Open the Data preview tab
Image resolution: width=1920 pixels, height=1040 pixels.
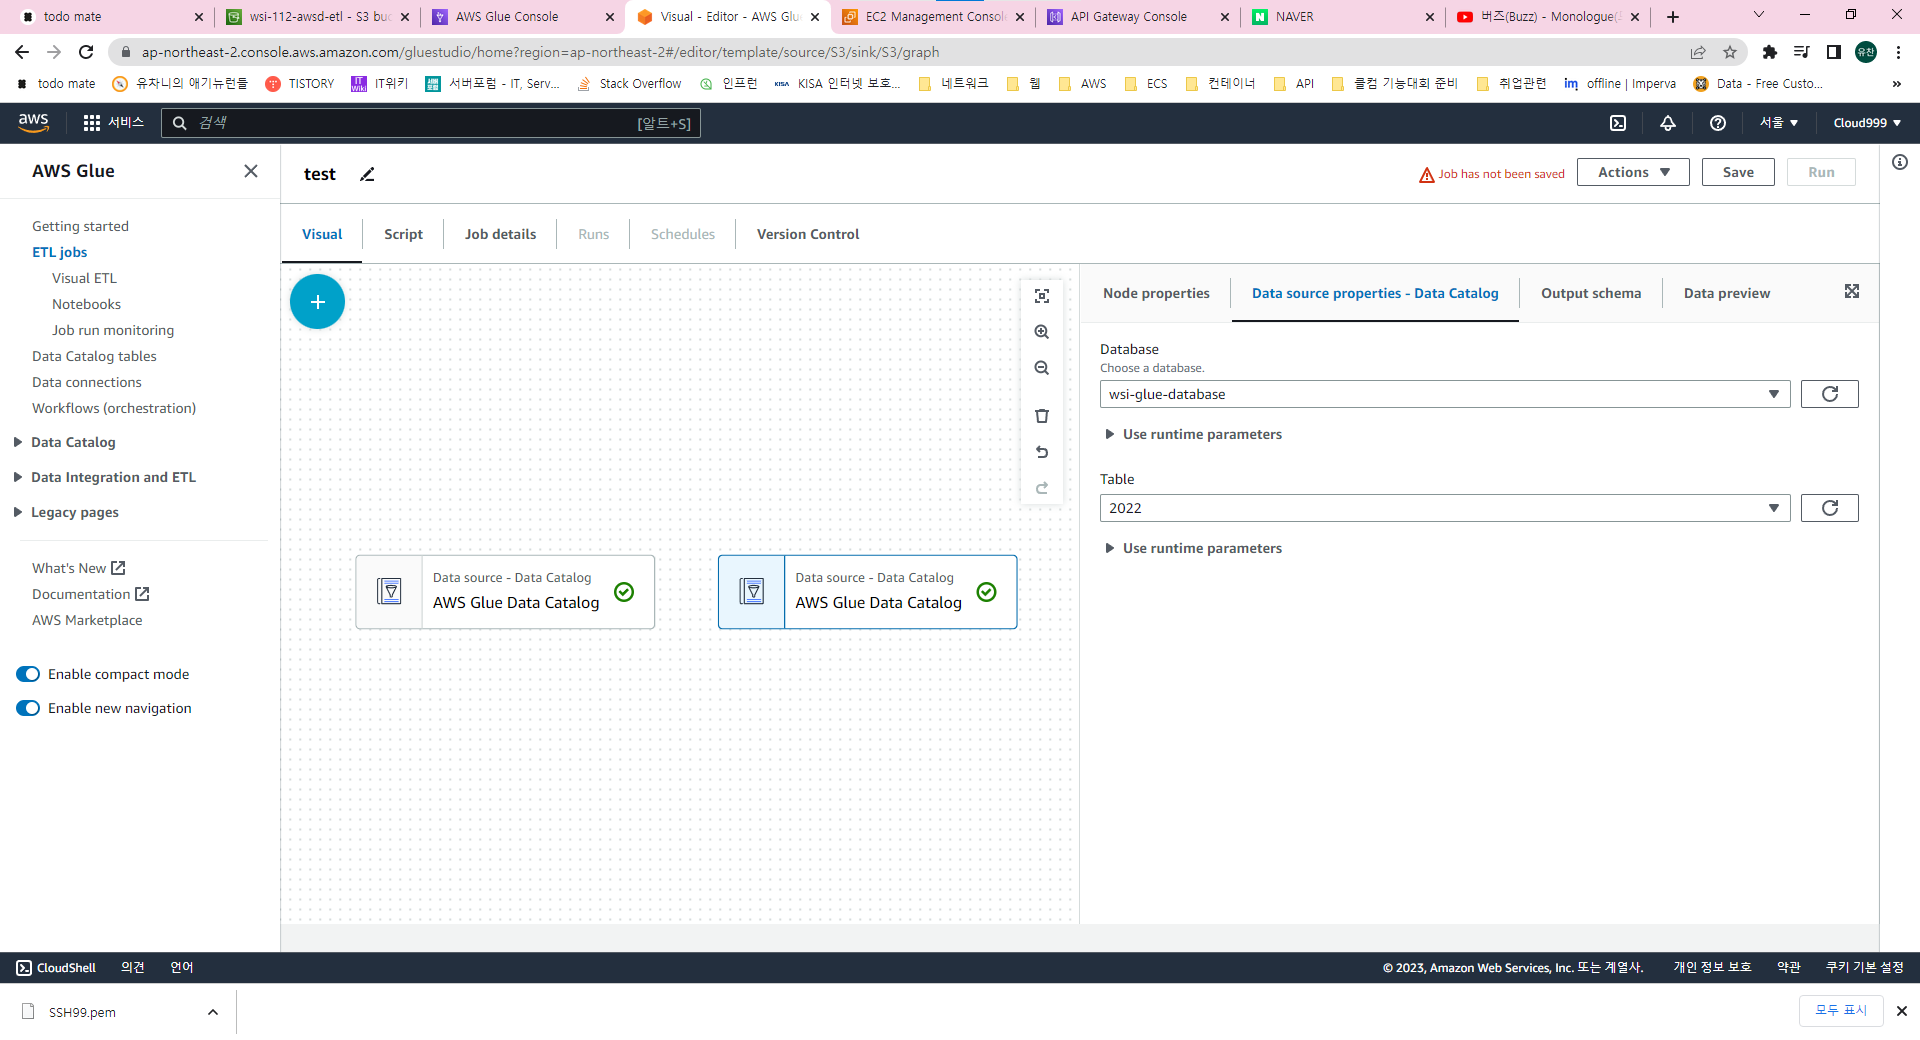click(x=1727, y=293)
